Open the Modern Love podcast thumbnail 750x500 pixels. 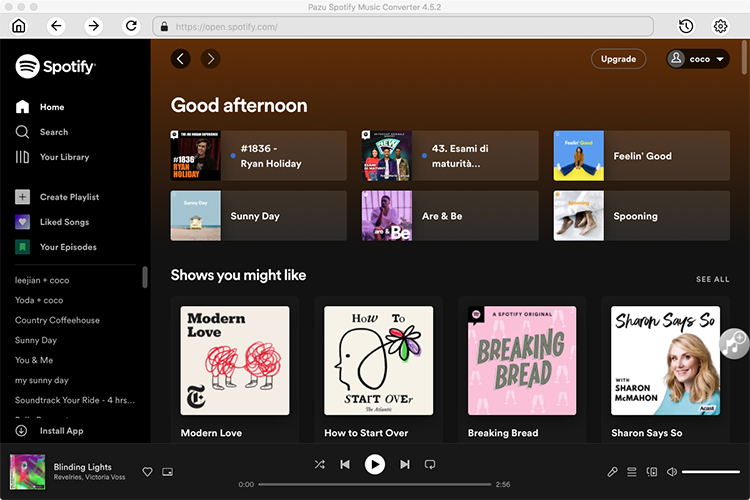pyautogui.click(x=235, y=360)
